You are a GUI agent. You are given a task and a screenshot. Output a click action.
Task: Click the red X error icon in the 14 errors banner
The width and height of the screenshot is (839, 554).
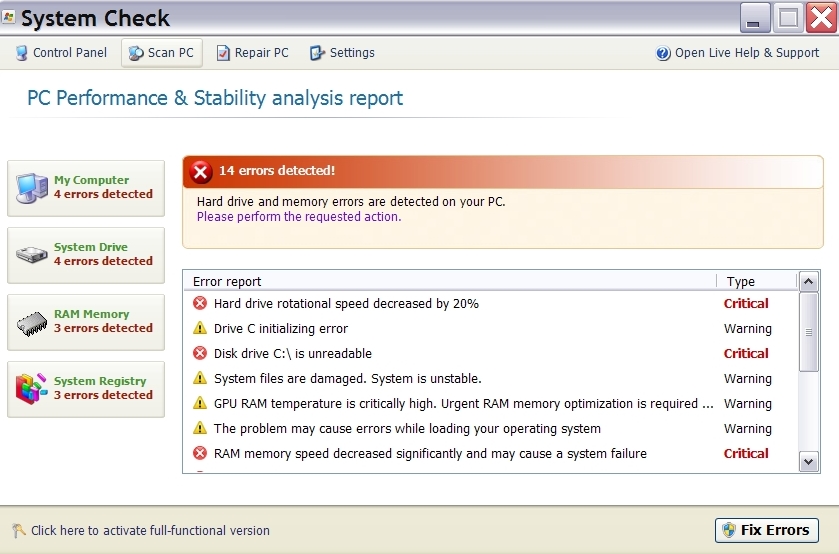tap(201, 172)
